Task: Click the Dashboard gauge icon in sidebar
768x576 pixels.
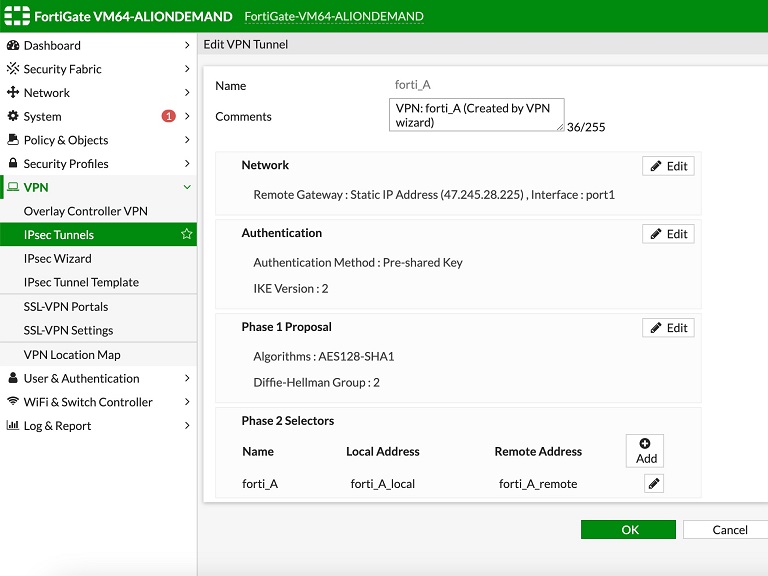Action: (13, 45)
